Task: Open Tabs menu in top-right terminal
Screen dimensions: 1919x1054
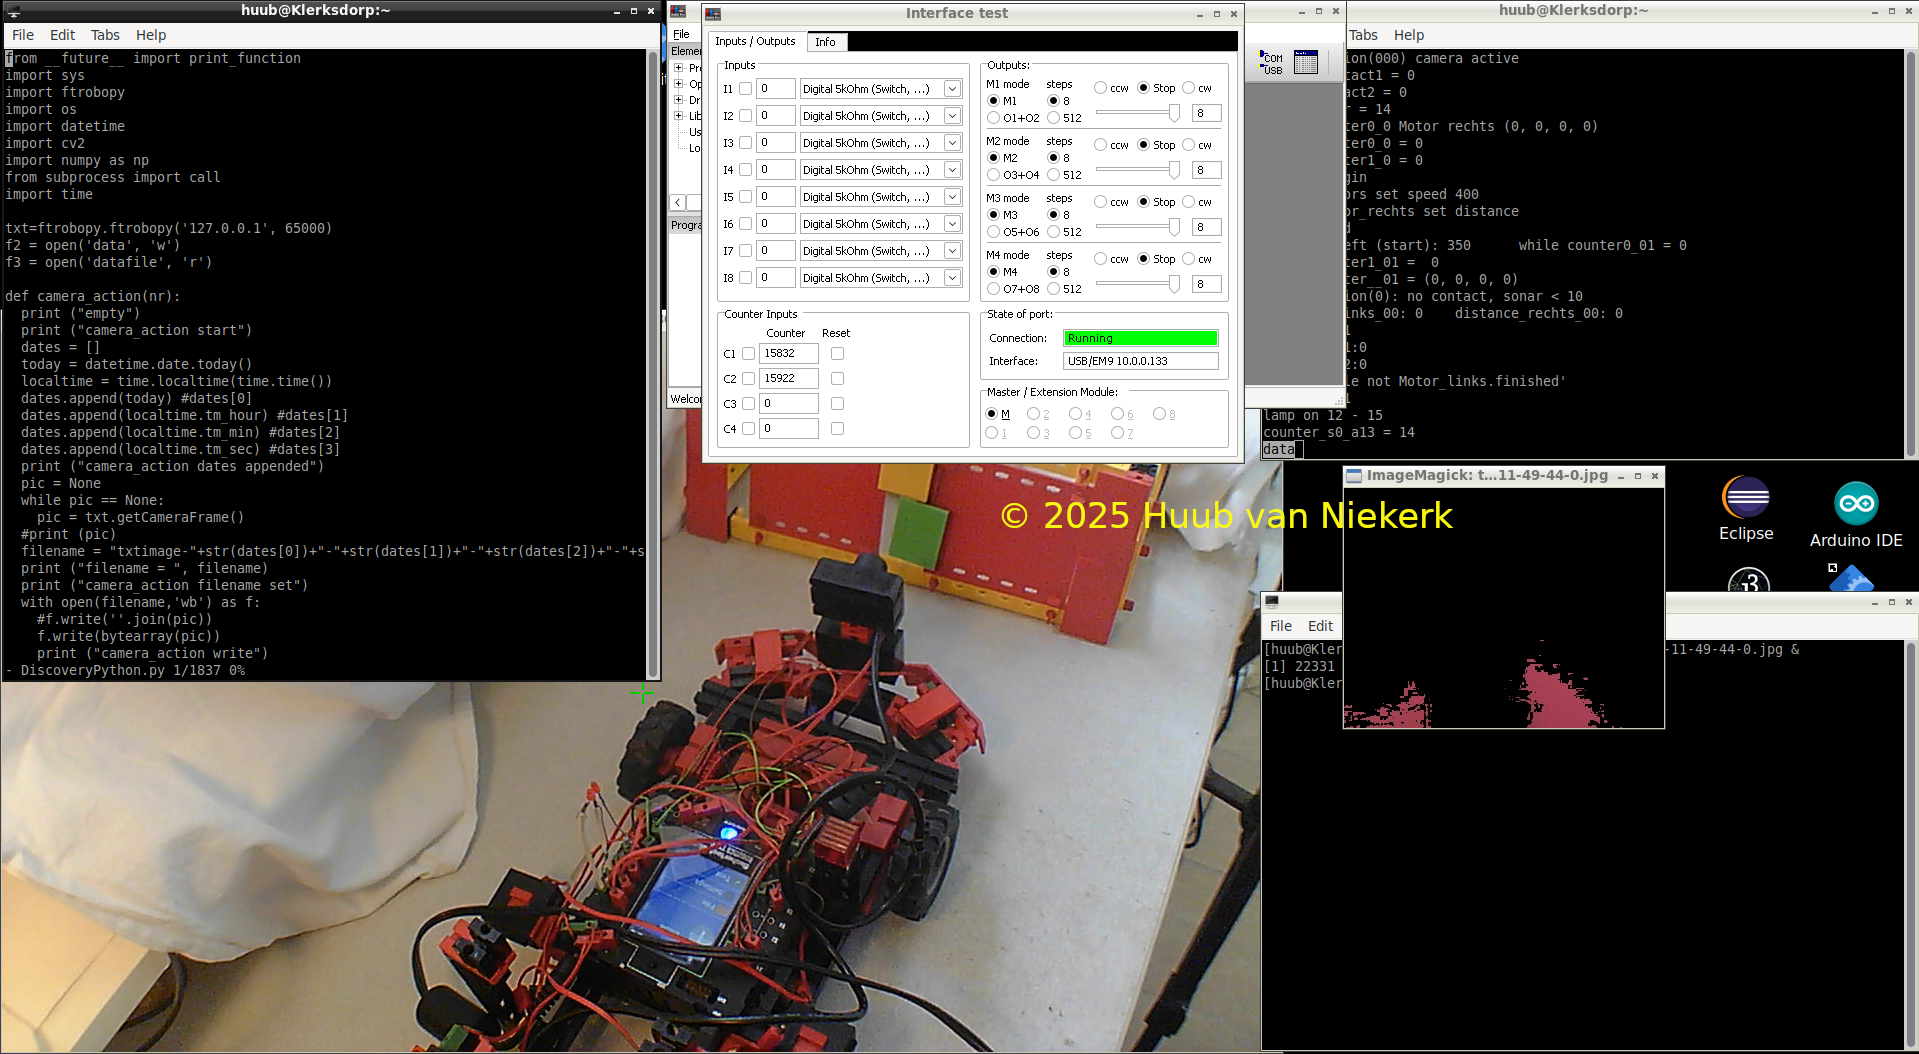Action: tap(1363, 35)
